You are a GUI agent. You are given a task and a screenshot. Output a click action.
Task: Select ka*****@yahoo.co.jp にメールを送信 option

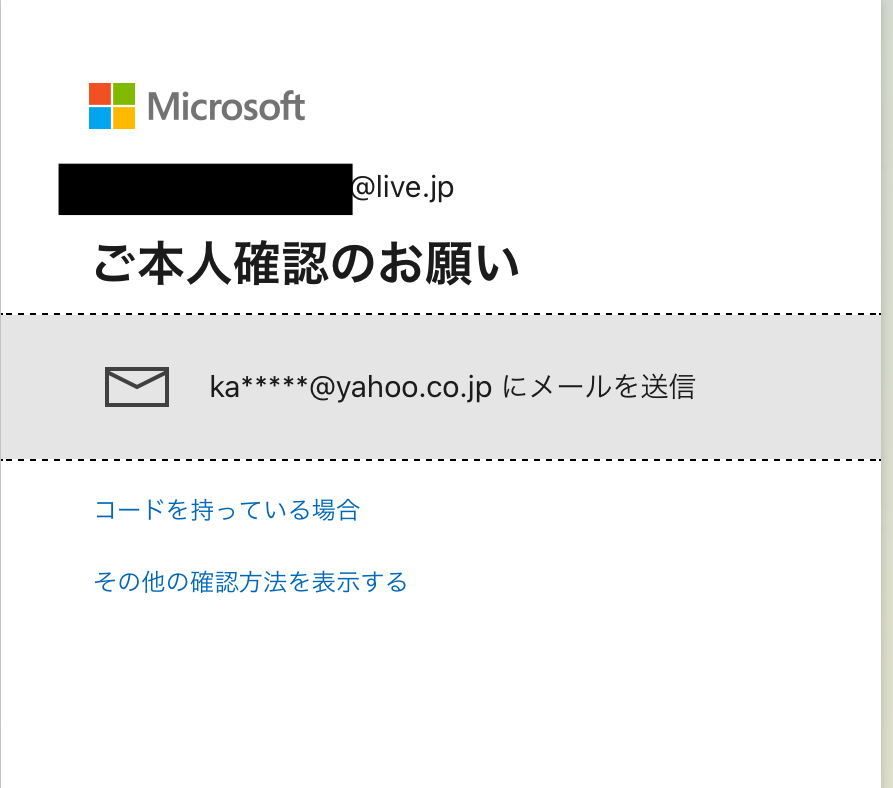pyautogui.click(x=441, y=387)
